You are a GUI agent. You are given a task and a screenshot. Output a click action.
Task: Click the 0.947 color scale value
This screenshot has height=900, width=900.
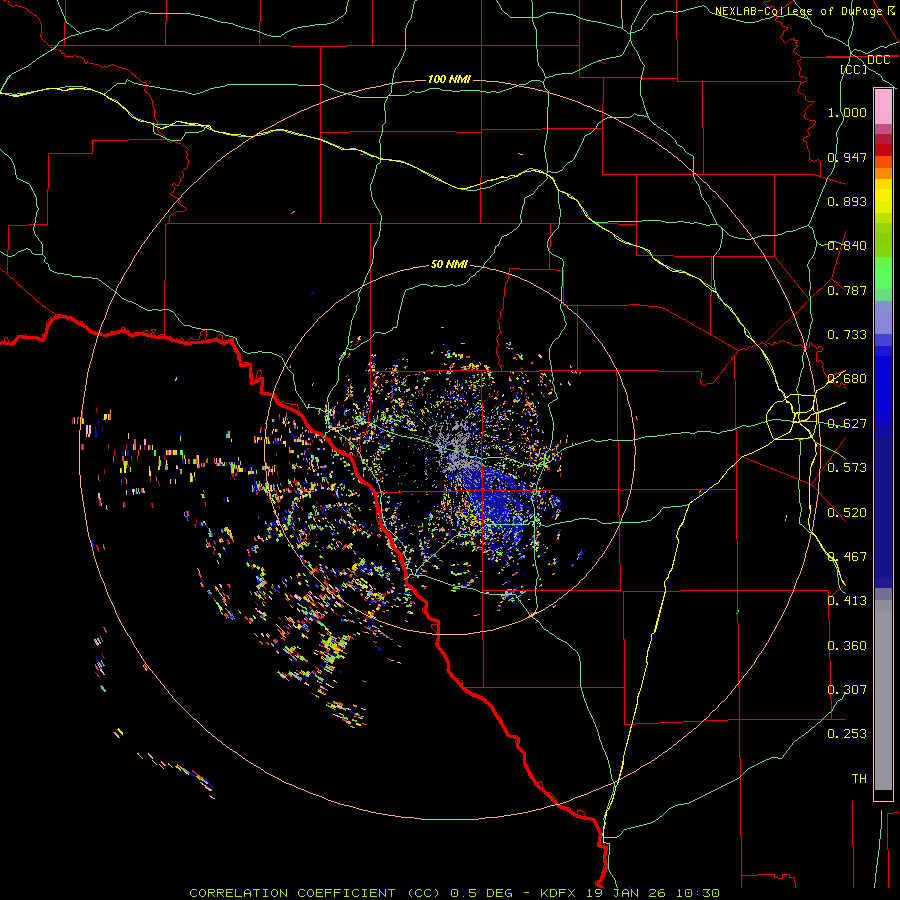click(847, 157)
